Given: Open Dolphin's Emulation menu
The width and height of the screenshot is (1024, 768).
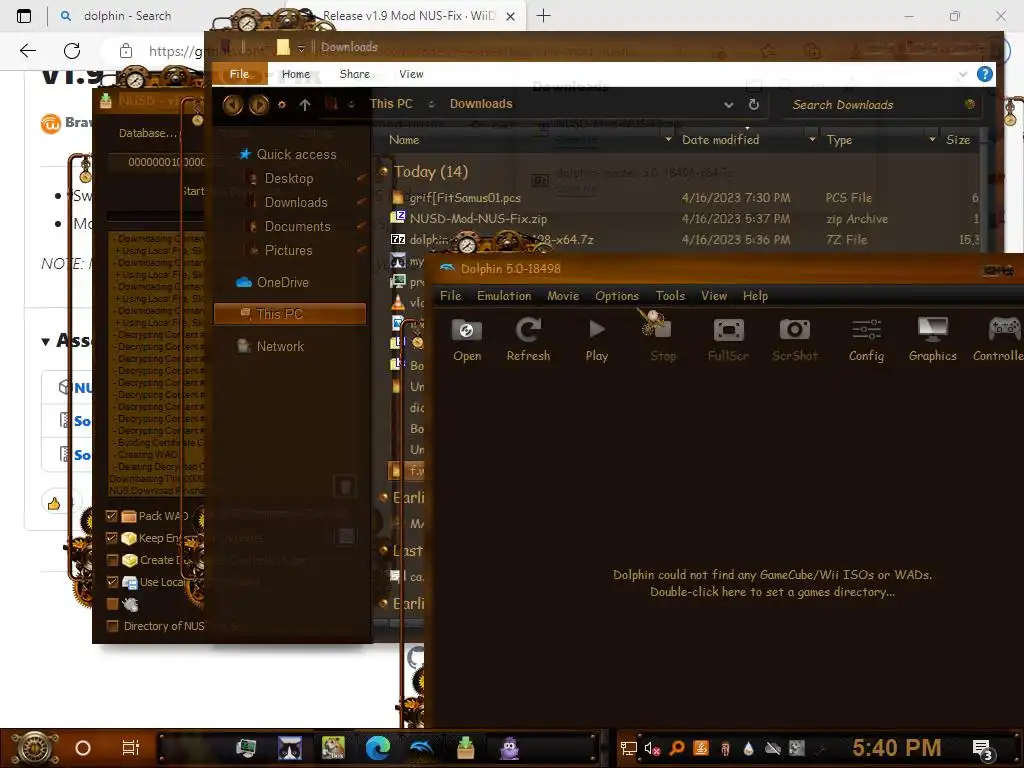Looking at the screenshot, I should (x=504, y=296).
